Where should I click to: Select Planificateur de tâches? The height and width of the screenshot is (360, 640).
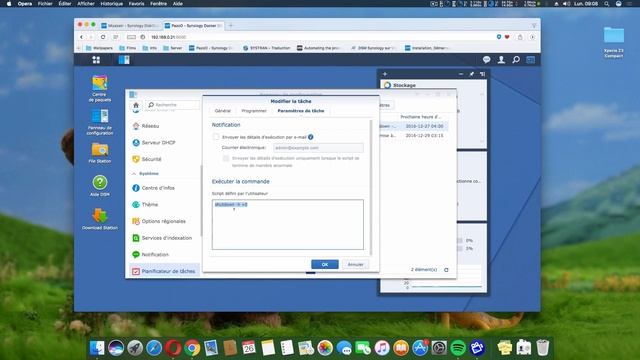pyautogui.click(x=164, y=271)
